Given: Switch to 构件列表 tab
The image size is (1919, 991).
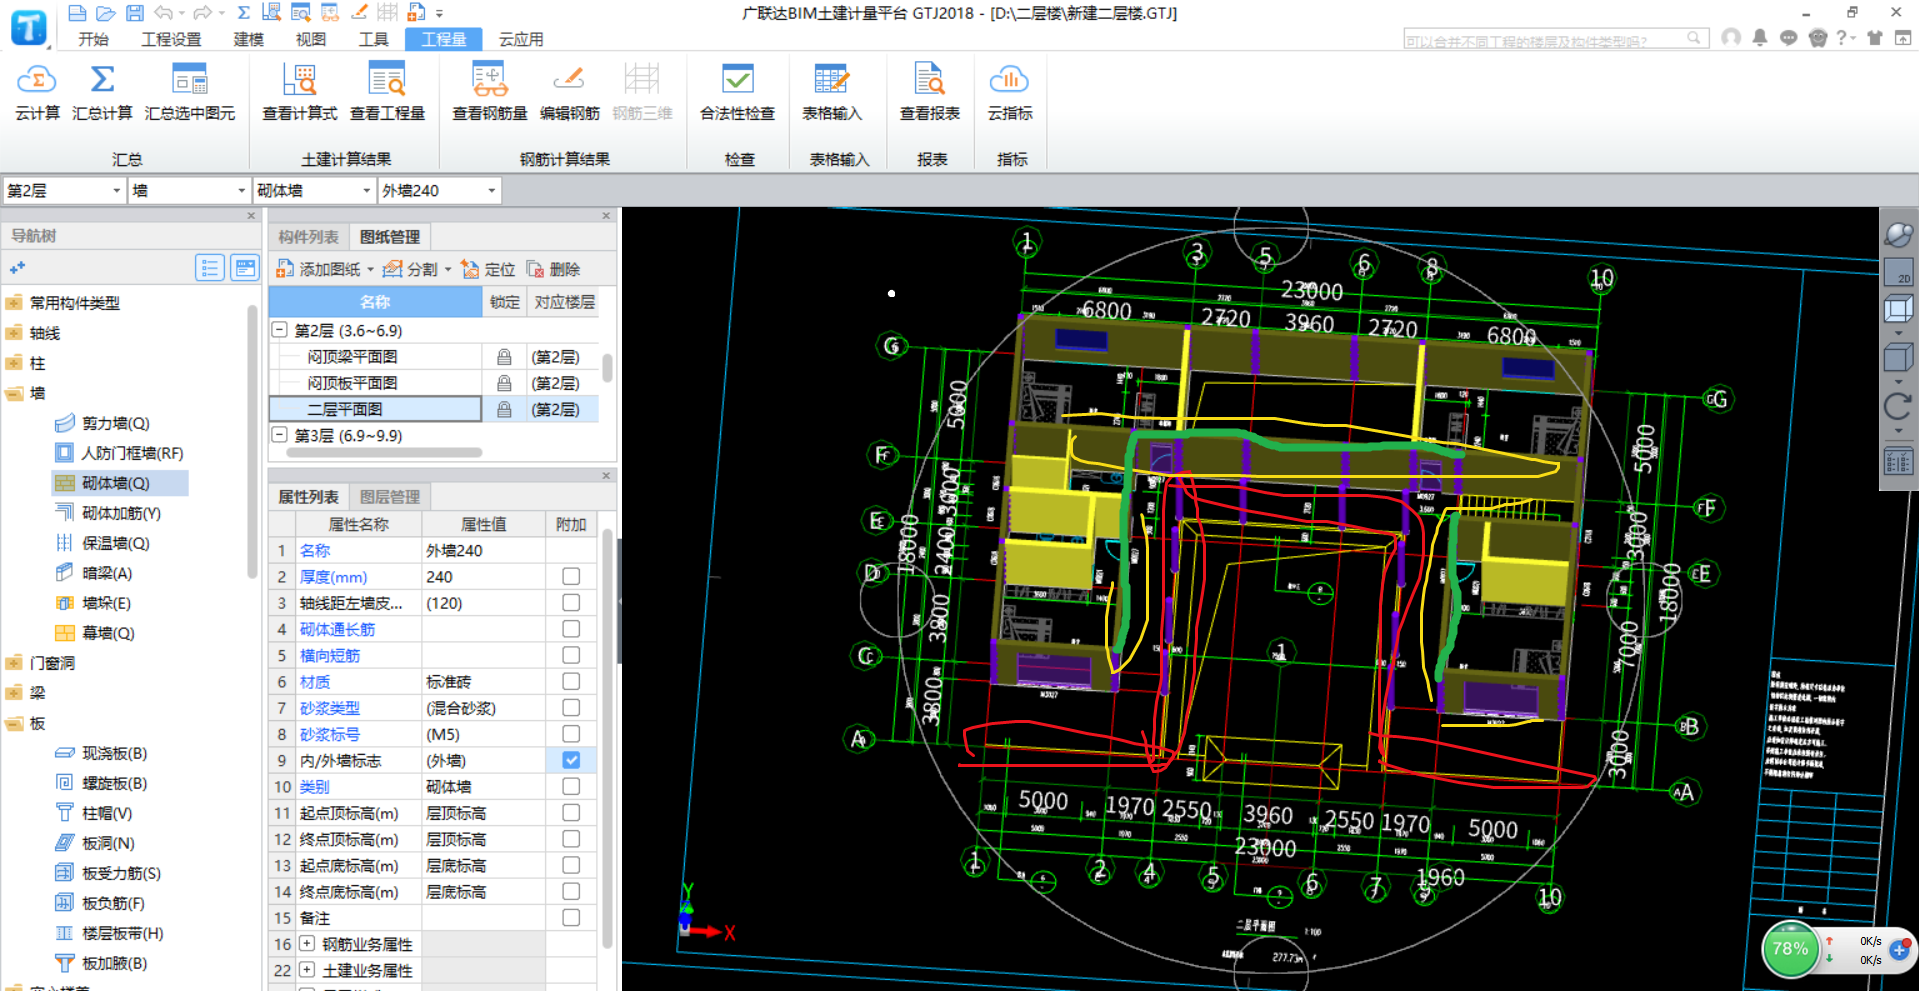Looking at the screenshot, I should (x=308, y=237).
